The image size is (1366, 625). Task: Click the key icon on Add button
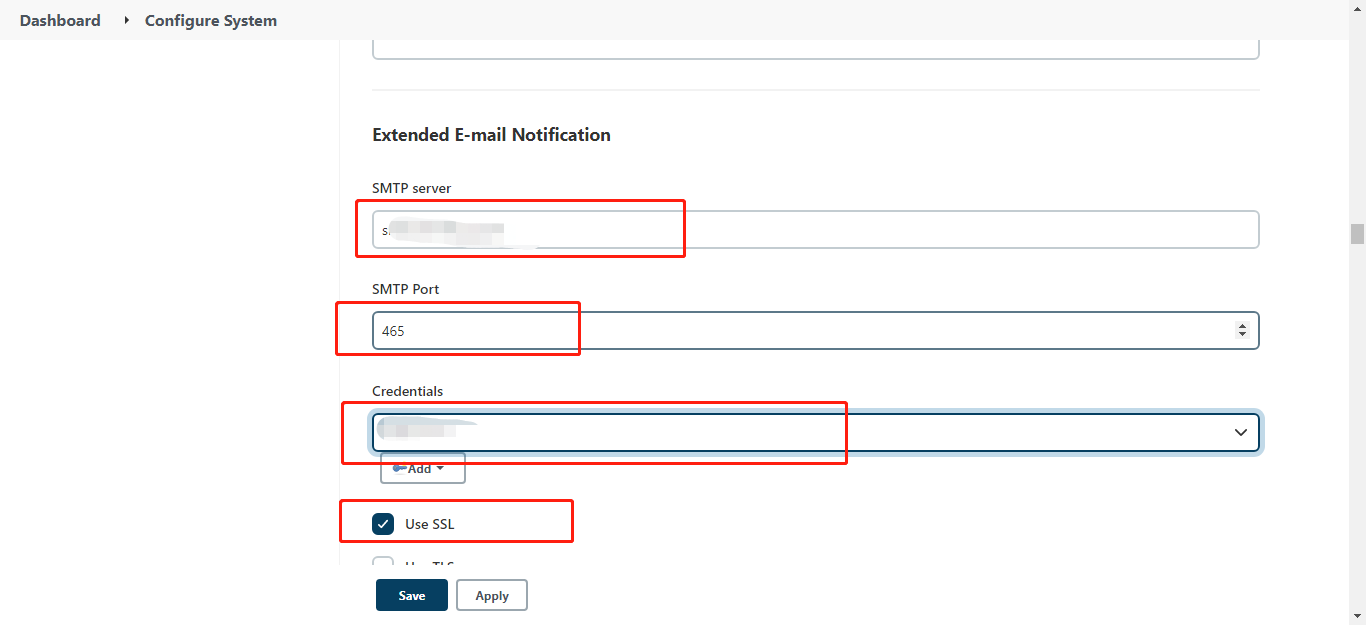[x=399, y=468]
